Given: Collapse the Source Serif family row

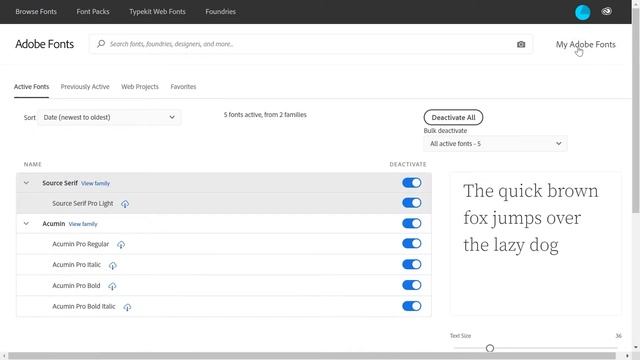Looking at the screenshot, I should [26, 183].
